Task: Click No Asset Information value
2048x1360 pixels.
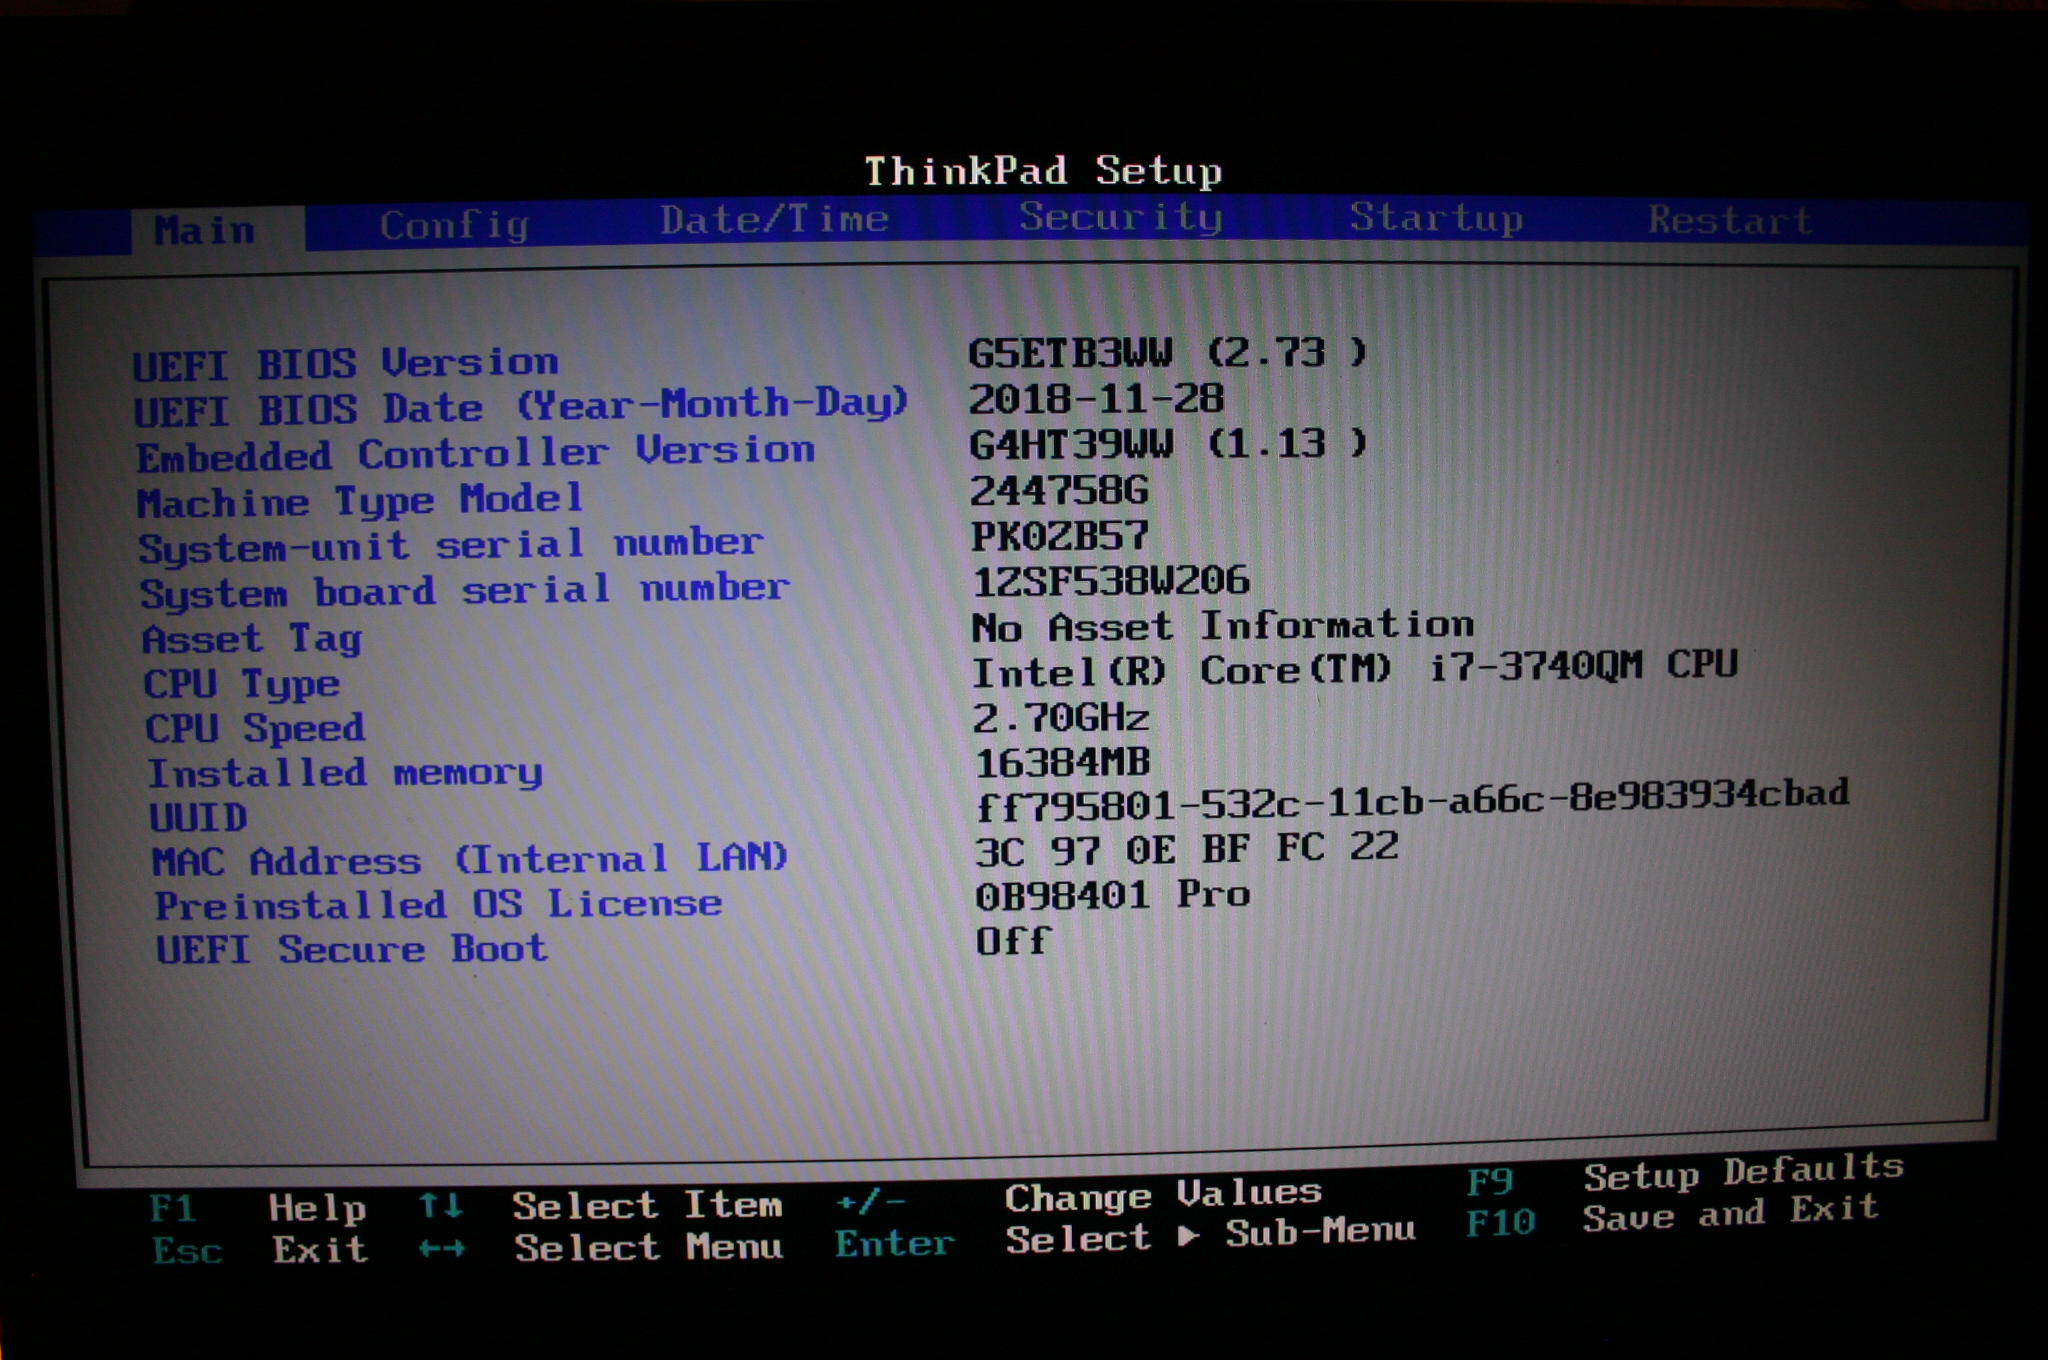Action: click(1223, 627)
